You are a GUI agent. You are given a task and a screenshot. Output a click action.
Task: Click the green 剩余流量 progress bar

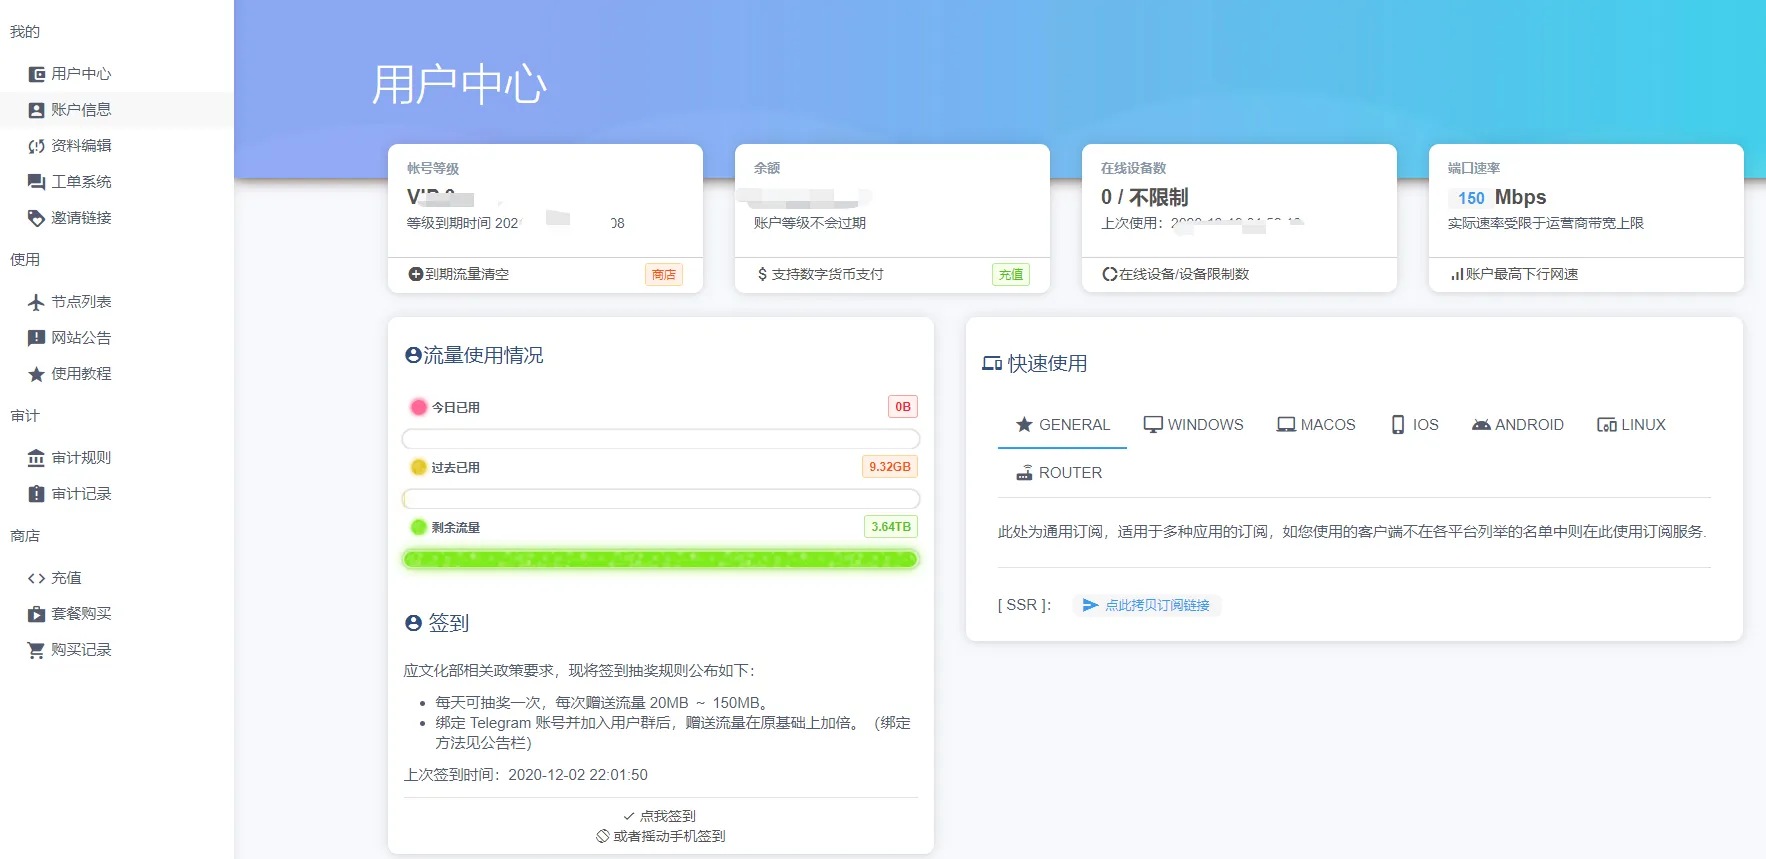coord(661,559)
